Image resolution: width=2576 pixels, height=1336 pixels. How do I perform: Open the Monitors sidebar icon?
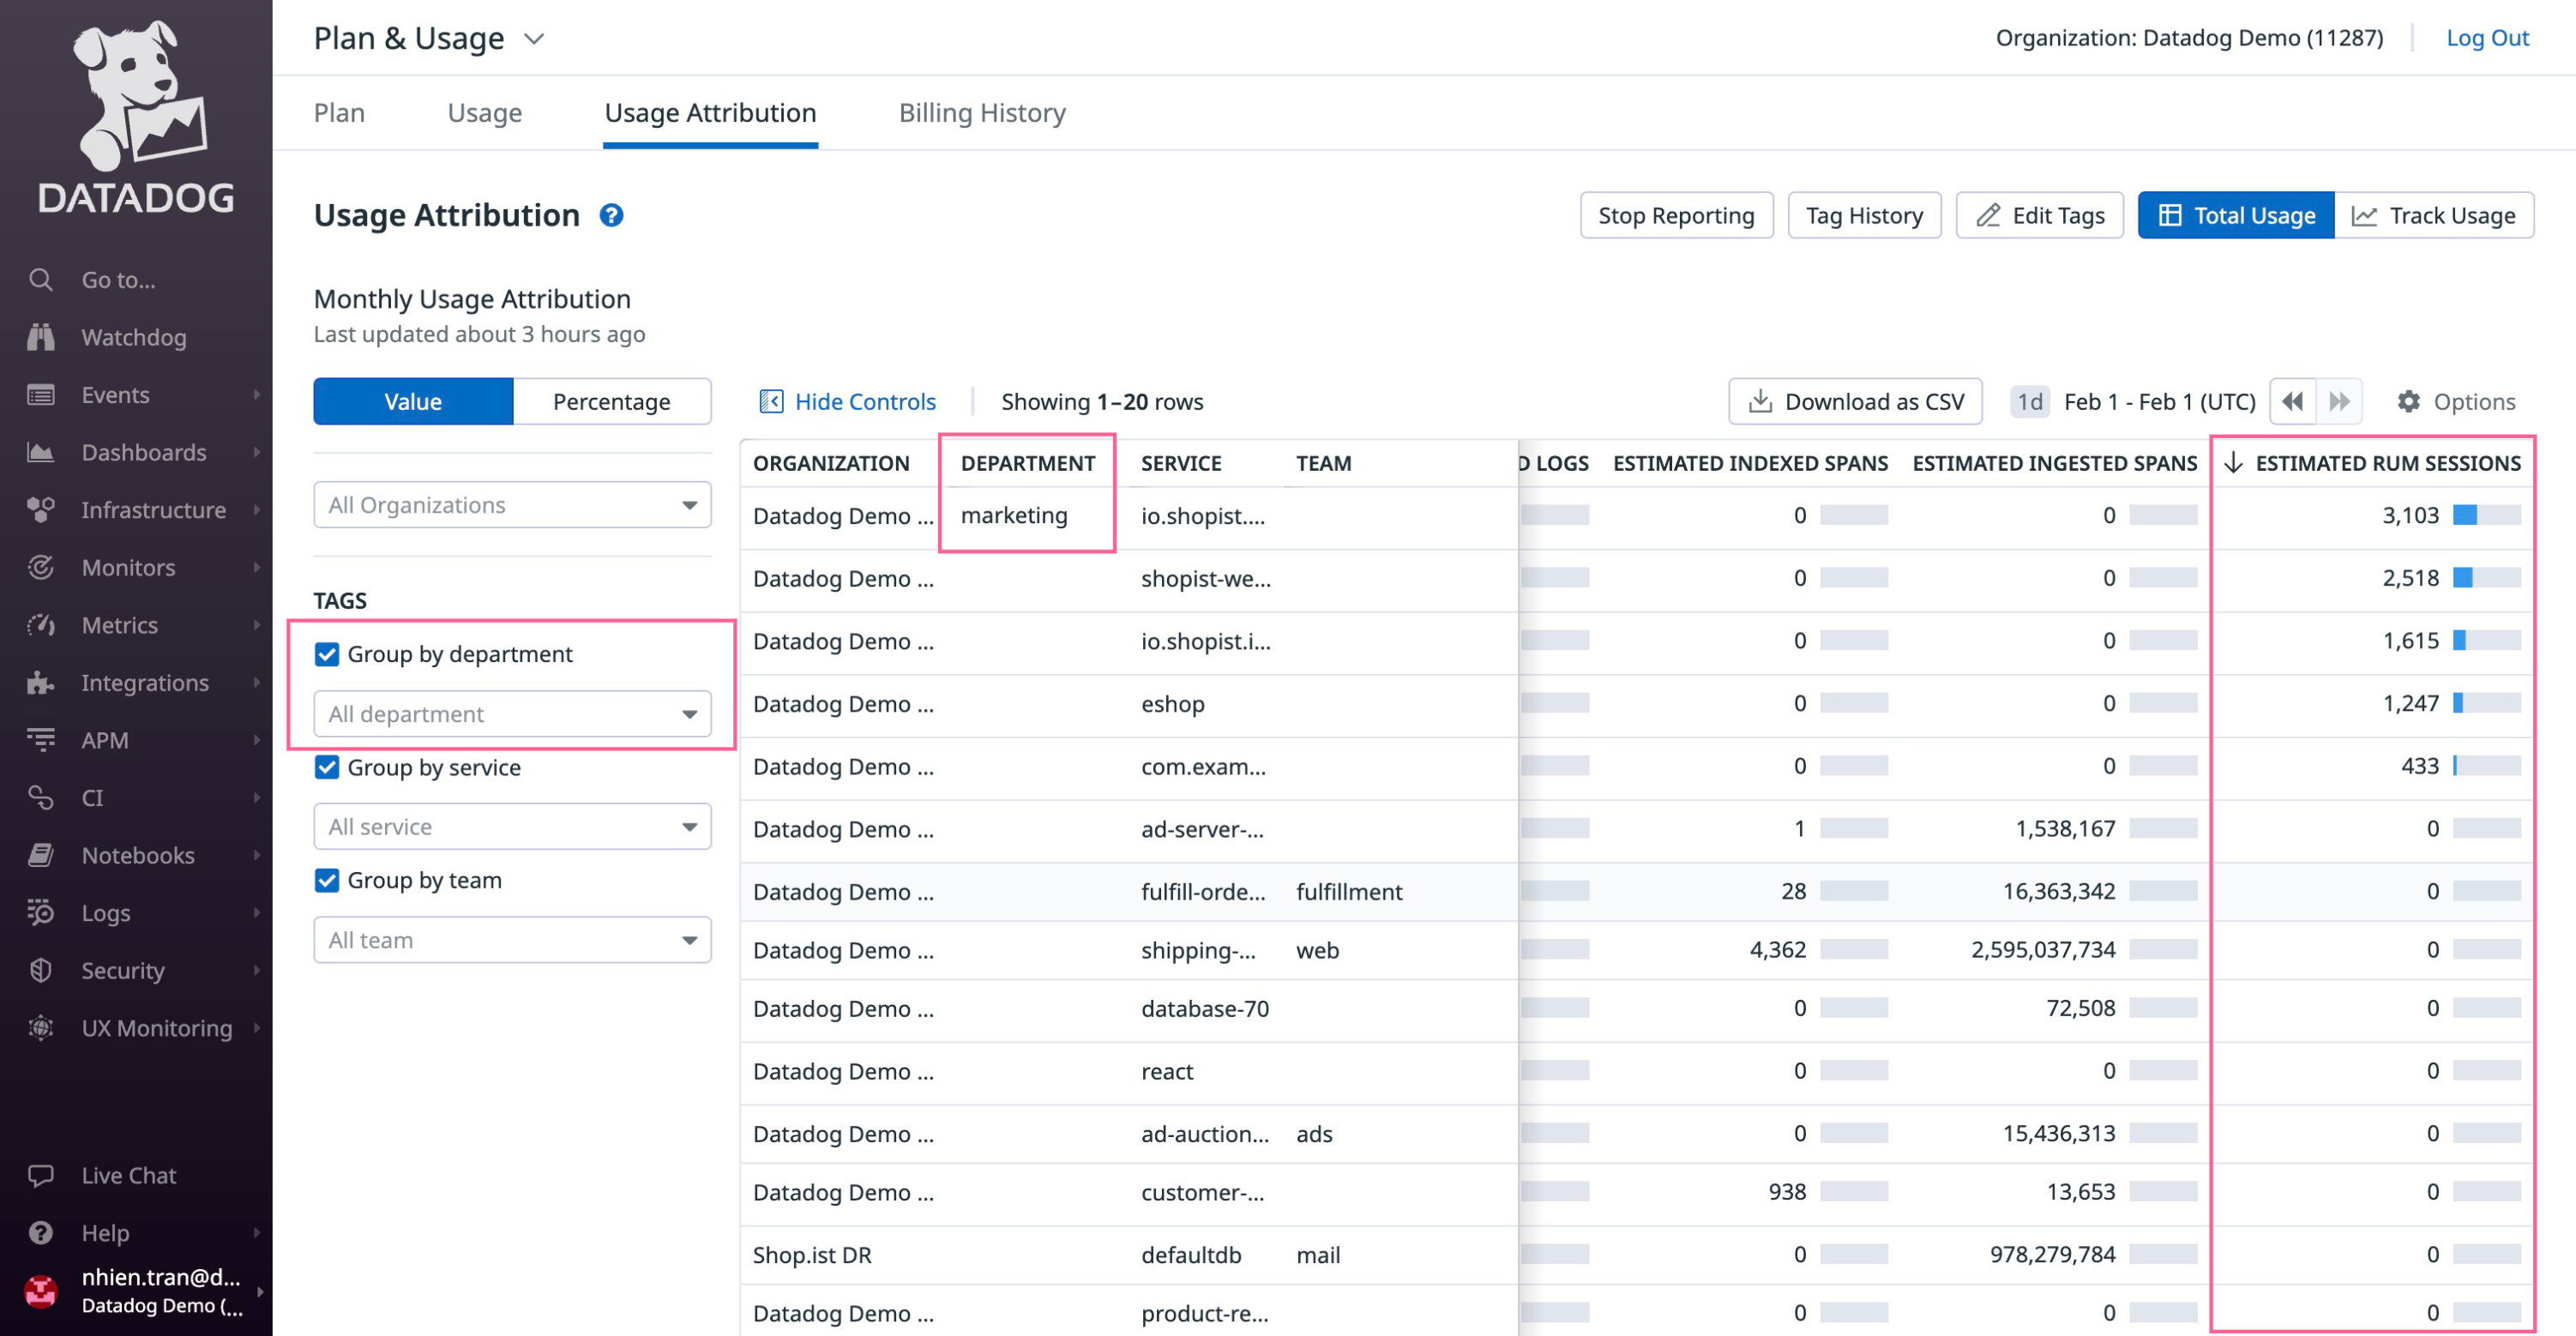click(x=41, y=567)
